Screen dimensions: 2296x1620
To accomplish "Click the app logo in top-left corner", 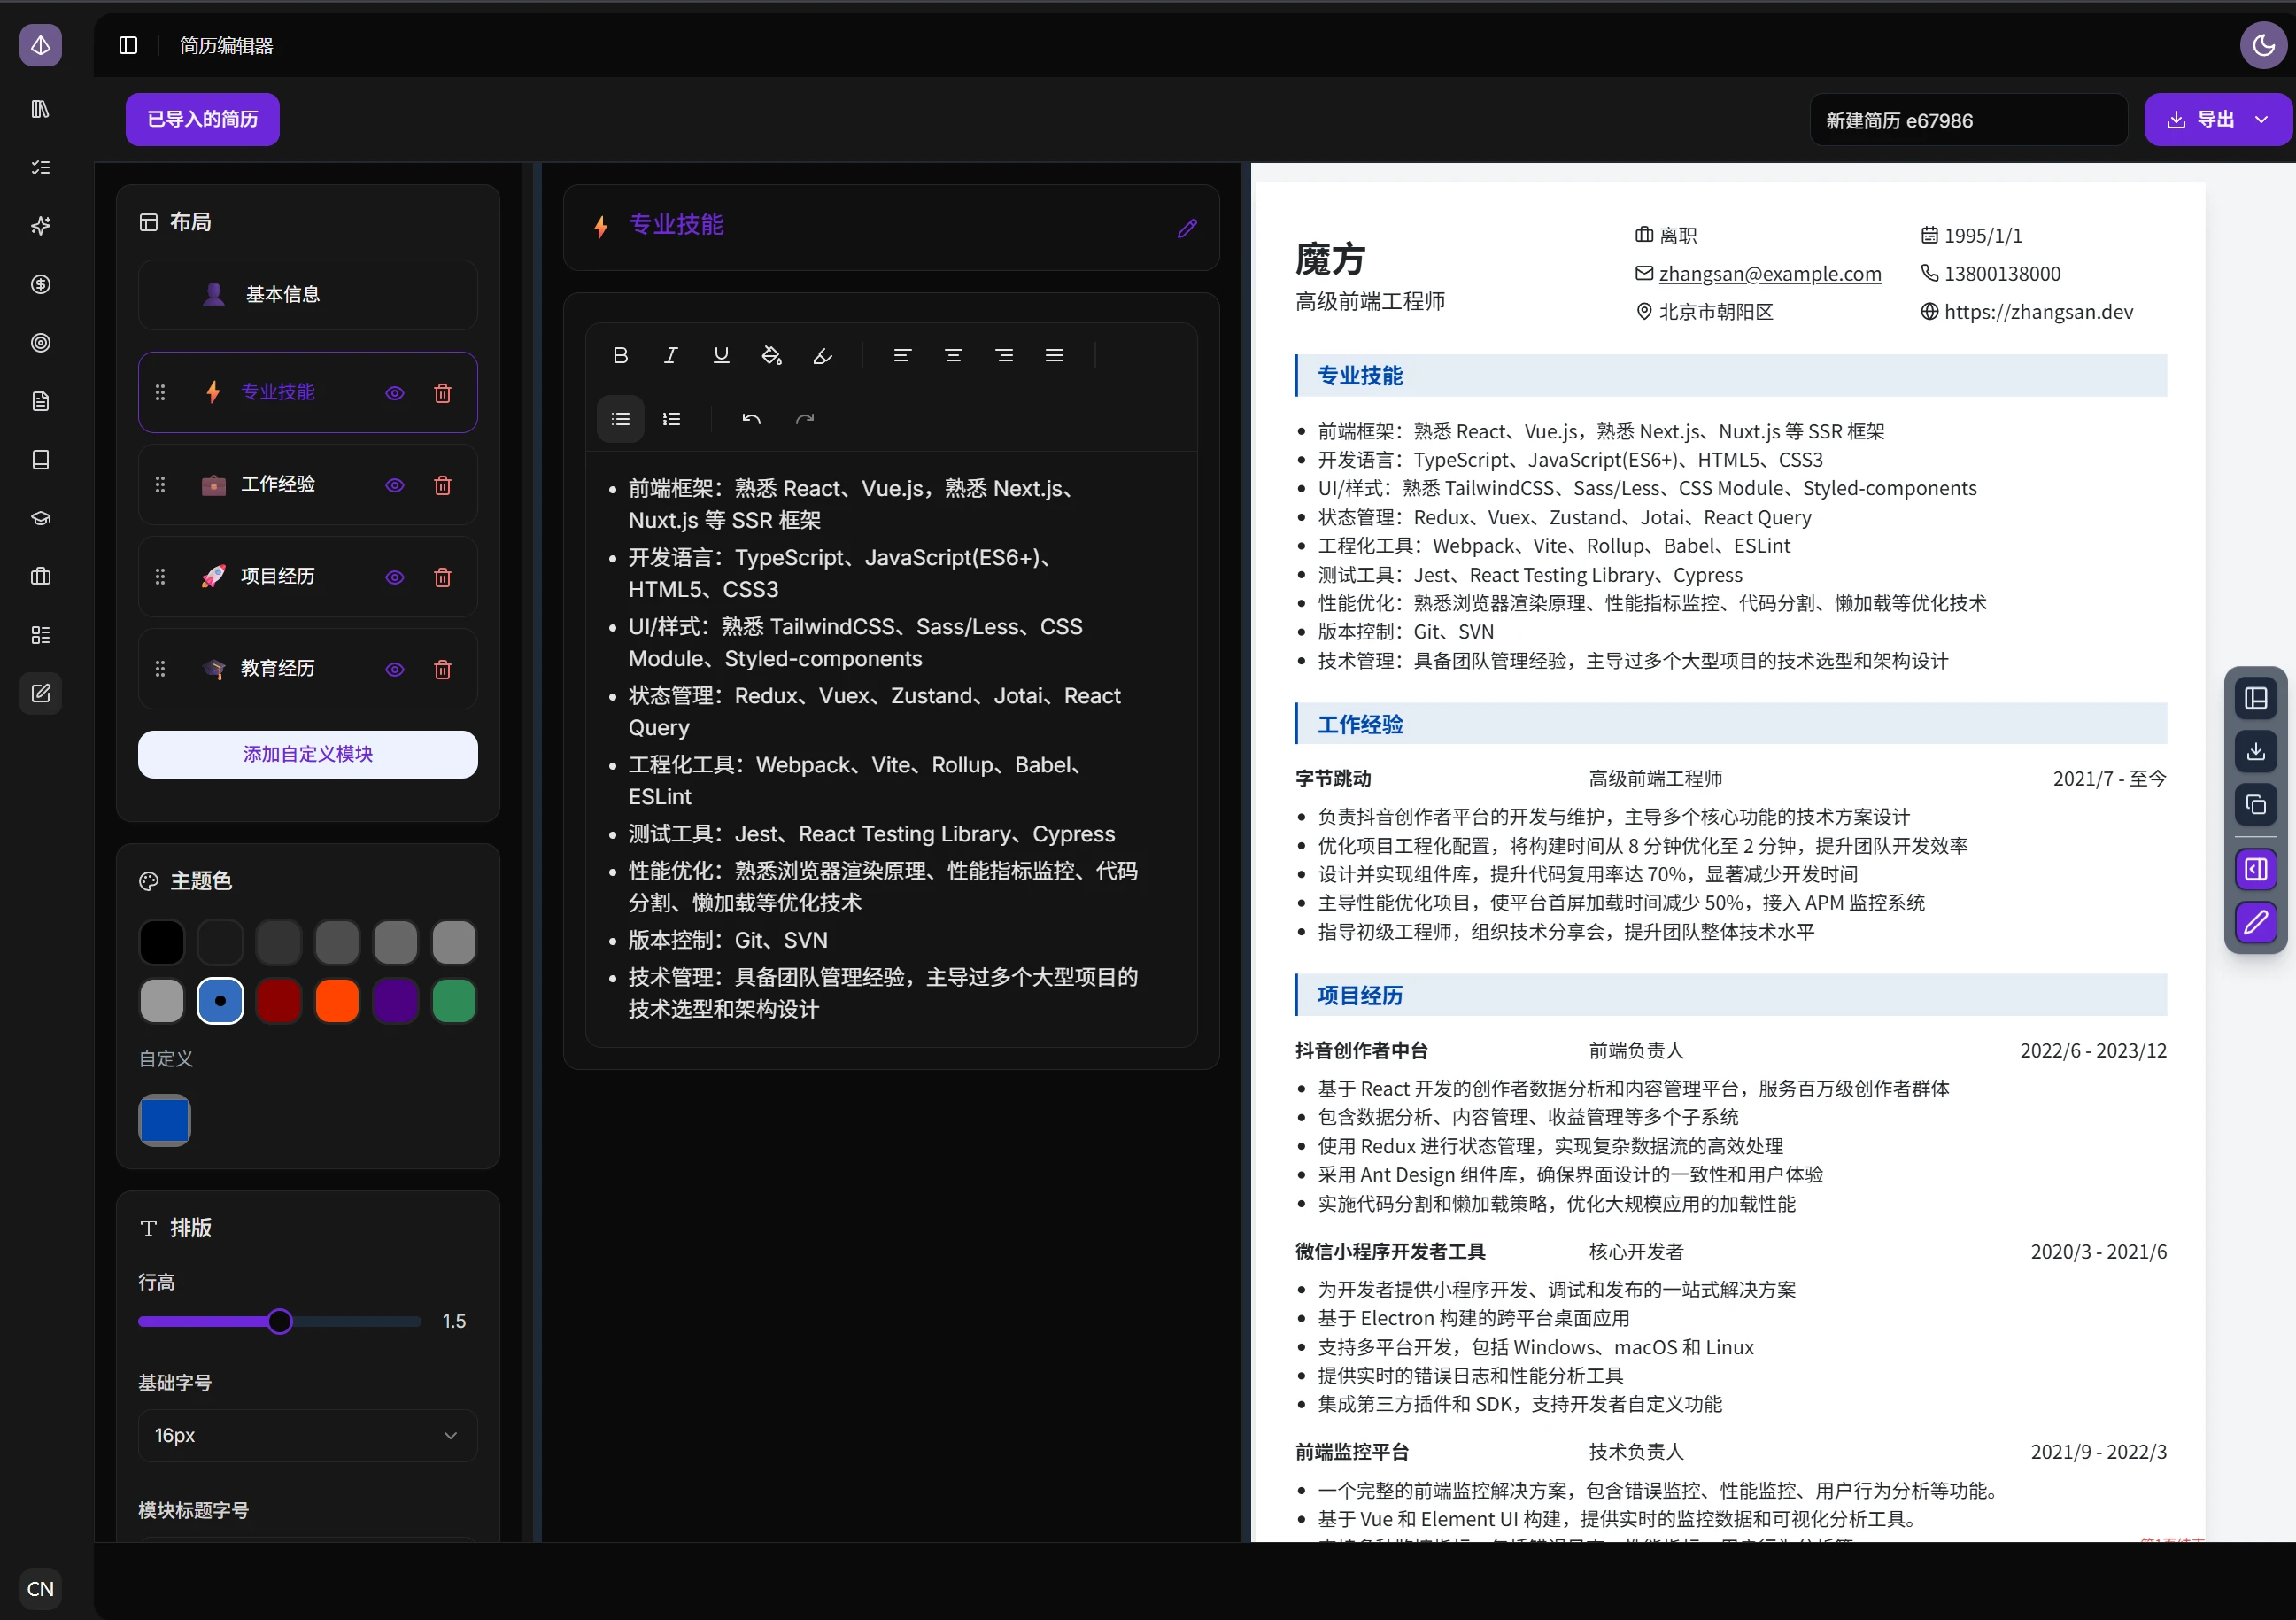I will [x=41, y=45].
